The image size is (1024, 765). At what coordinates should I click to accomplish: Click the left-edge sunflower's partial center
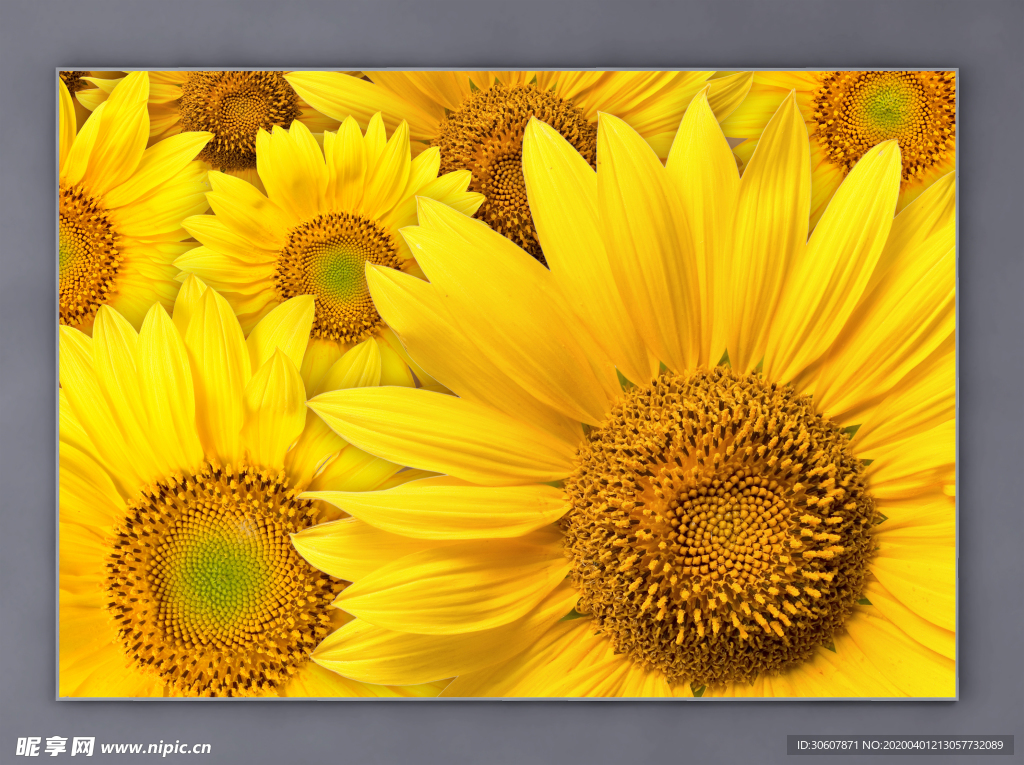82,256
